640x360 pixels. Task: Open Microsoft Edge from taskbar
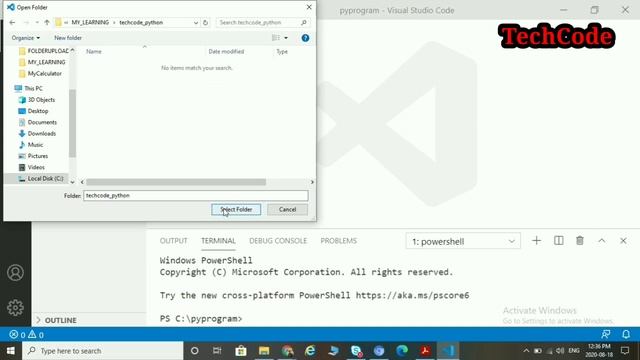[x=402, y=351]
